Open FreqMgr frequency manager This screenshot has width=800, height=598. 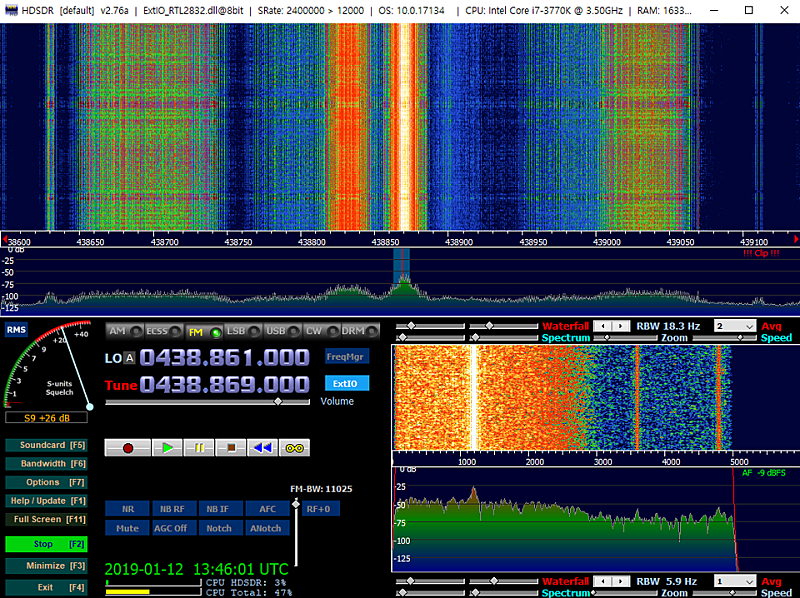click(x=345, y=355)
